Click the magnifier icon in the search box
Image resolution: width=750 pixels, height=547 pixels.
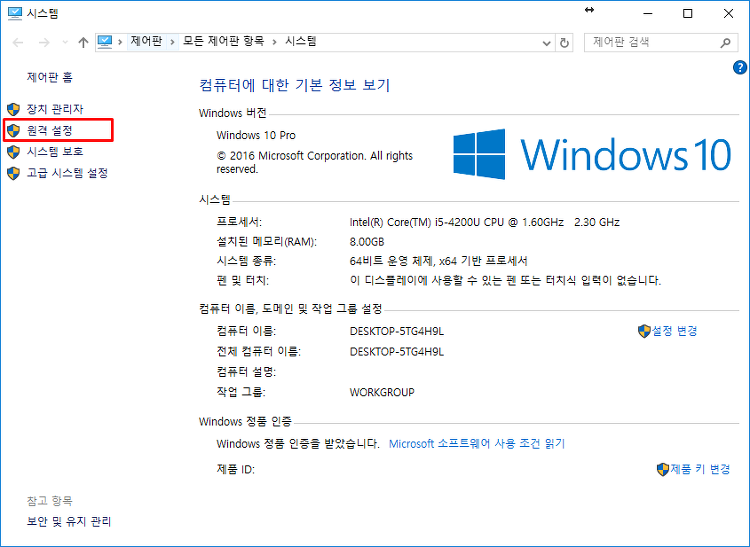pos(725,43)
